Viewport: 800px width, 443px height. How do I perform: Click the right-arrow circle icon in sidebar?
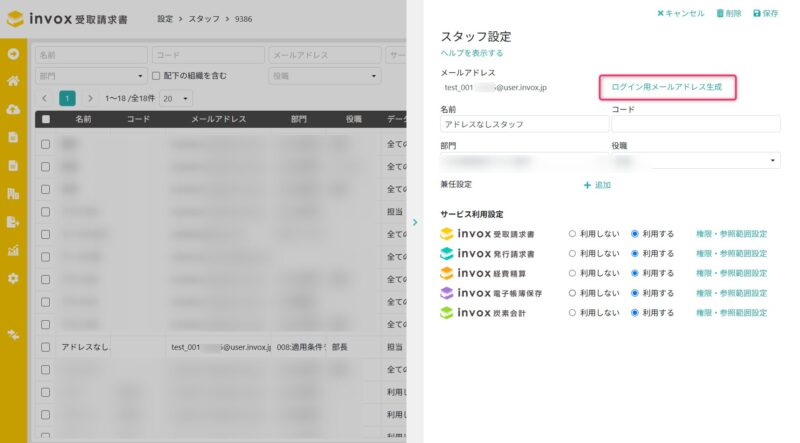tap(13, 54)
